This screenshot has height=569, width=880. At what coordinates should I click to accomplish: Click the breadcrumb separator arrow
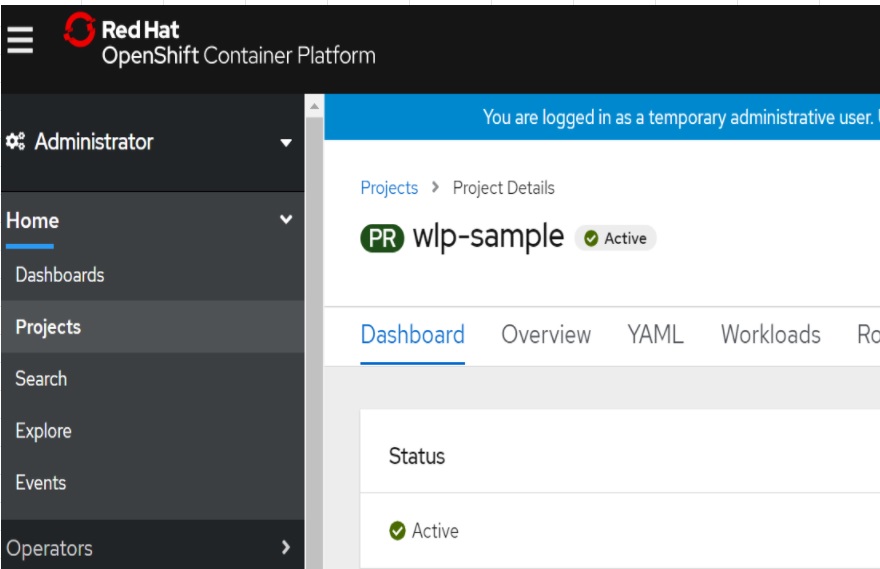click(x=435, y=187)
